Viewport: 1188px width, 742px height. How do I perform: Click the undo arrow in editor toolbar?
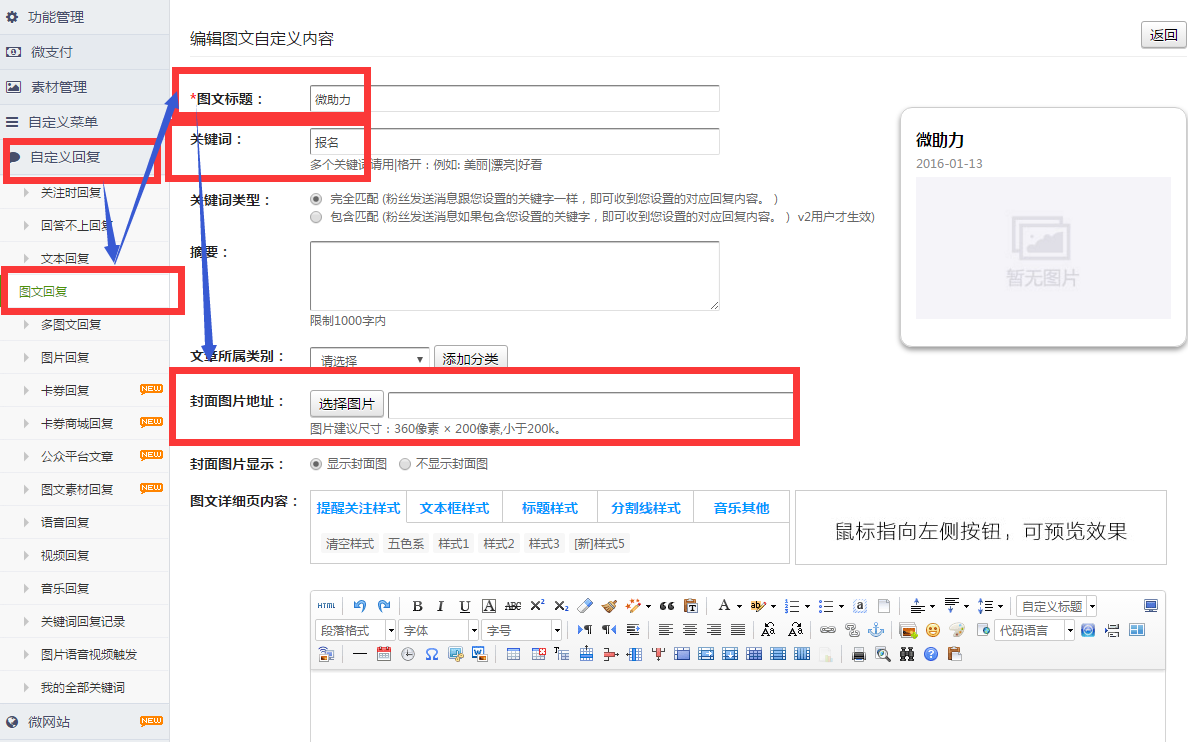point(360,606)
